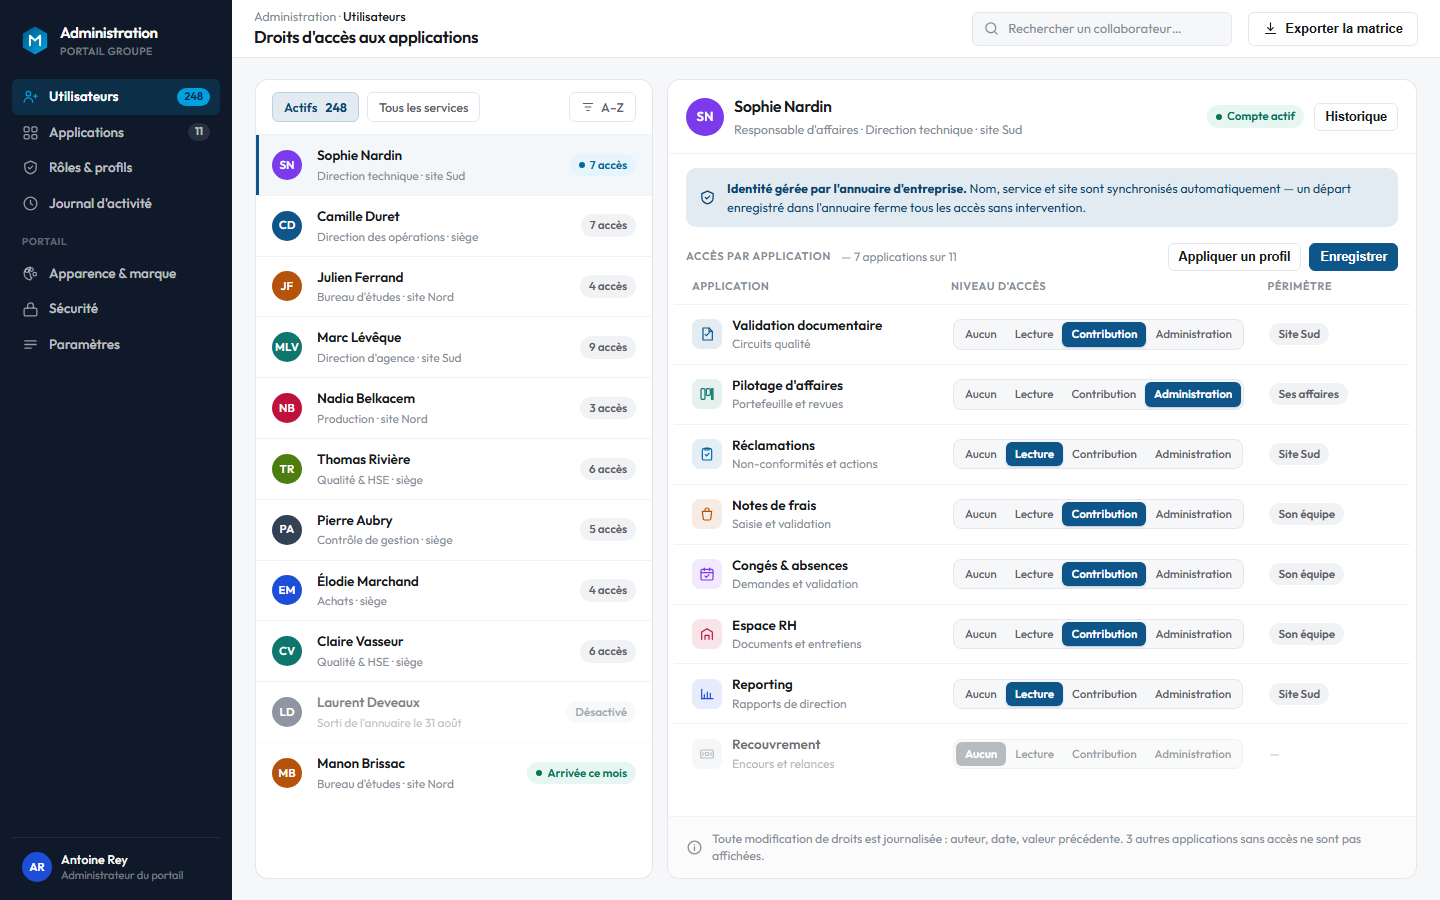This screenshot has height=900, width=1440.
Task: Click the Rechercher un collaborateur search field
Action: [1102, 29]
